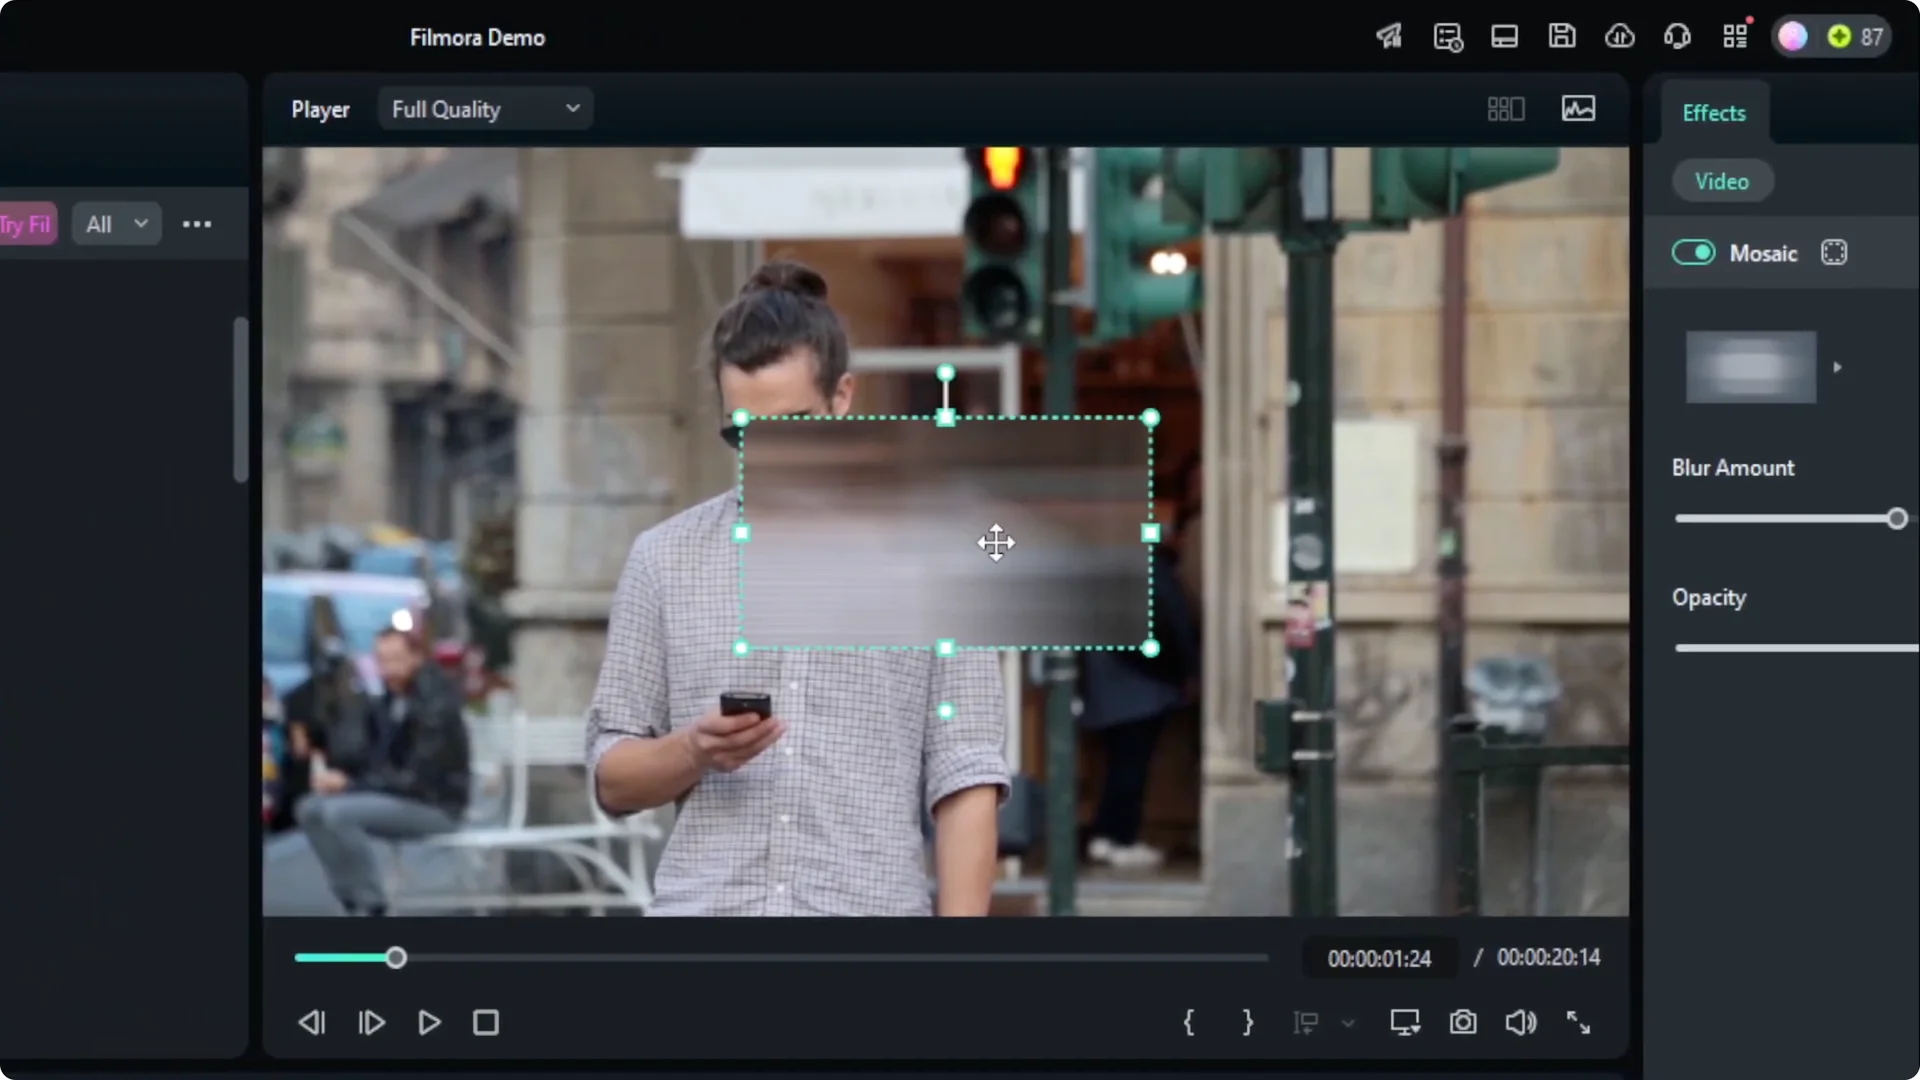Enter fullscreen with the expand arrows icon
1920x1080 pixels.
pyautogui.click(x=1578, y=1022)
